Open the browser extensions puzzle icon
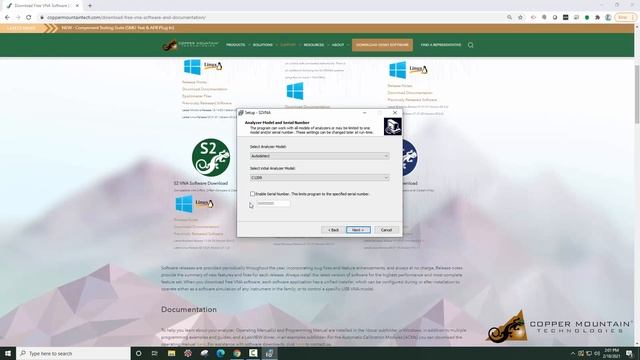The image size is (640, 360). point(598,18)
